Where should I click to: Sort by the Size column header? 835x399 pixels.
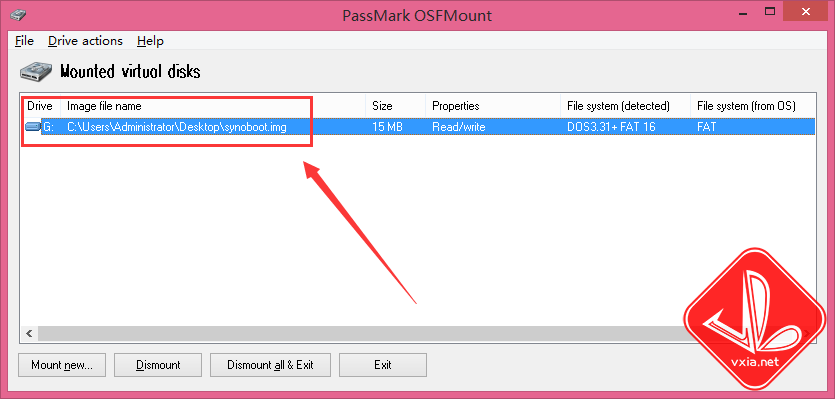[396, 106]
